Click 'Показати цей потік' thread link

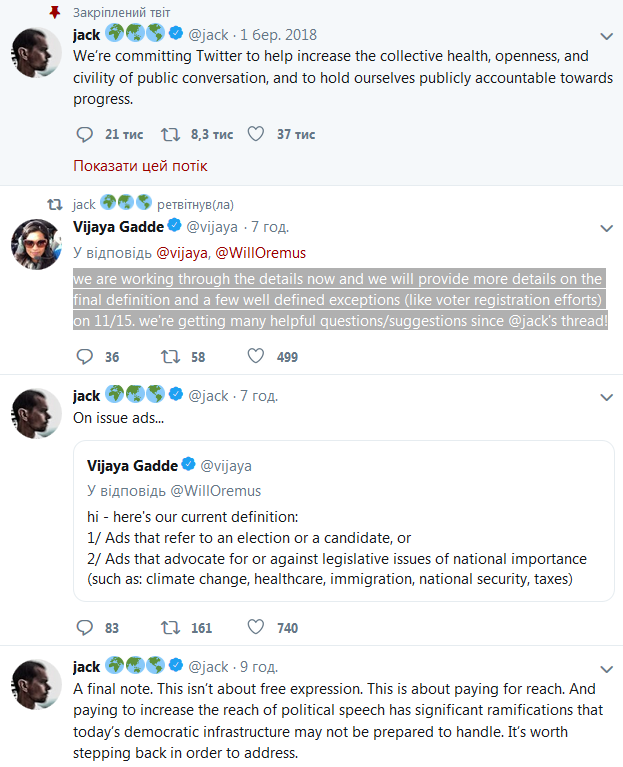[x=140, y=166]
